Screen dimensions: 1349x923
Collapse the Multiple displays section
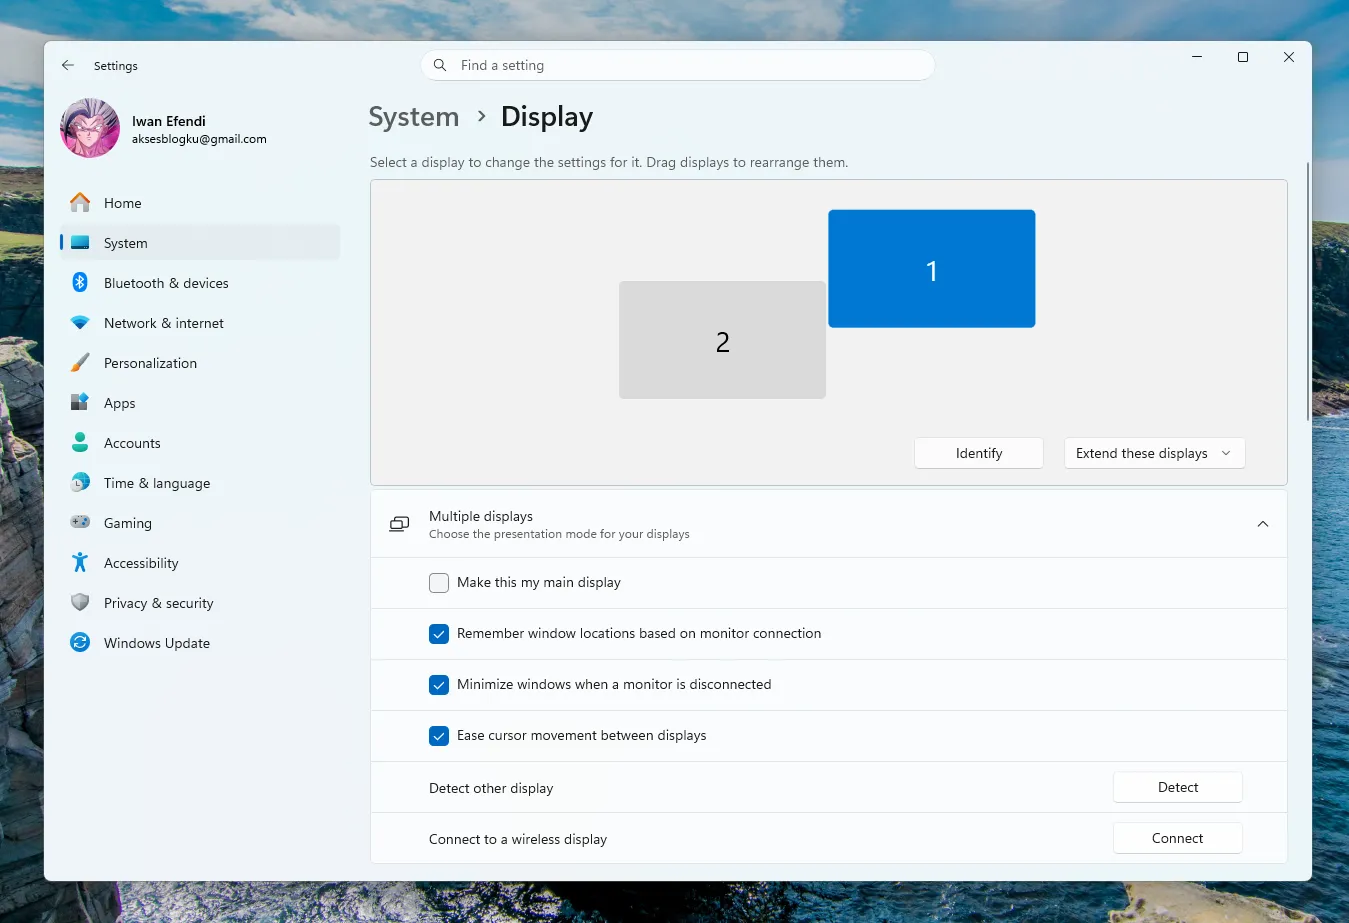coord(1262,523)
